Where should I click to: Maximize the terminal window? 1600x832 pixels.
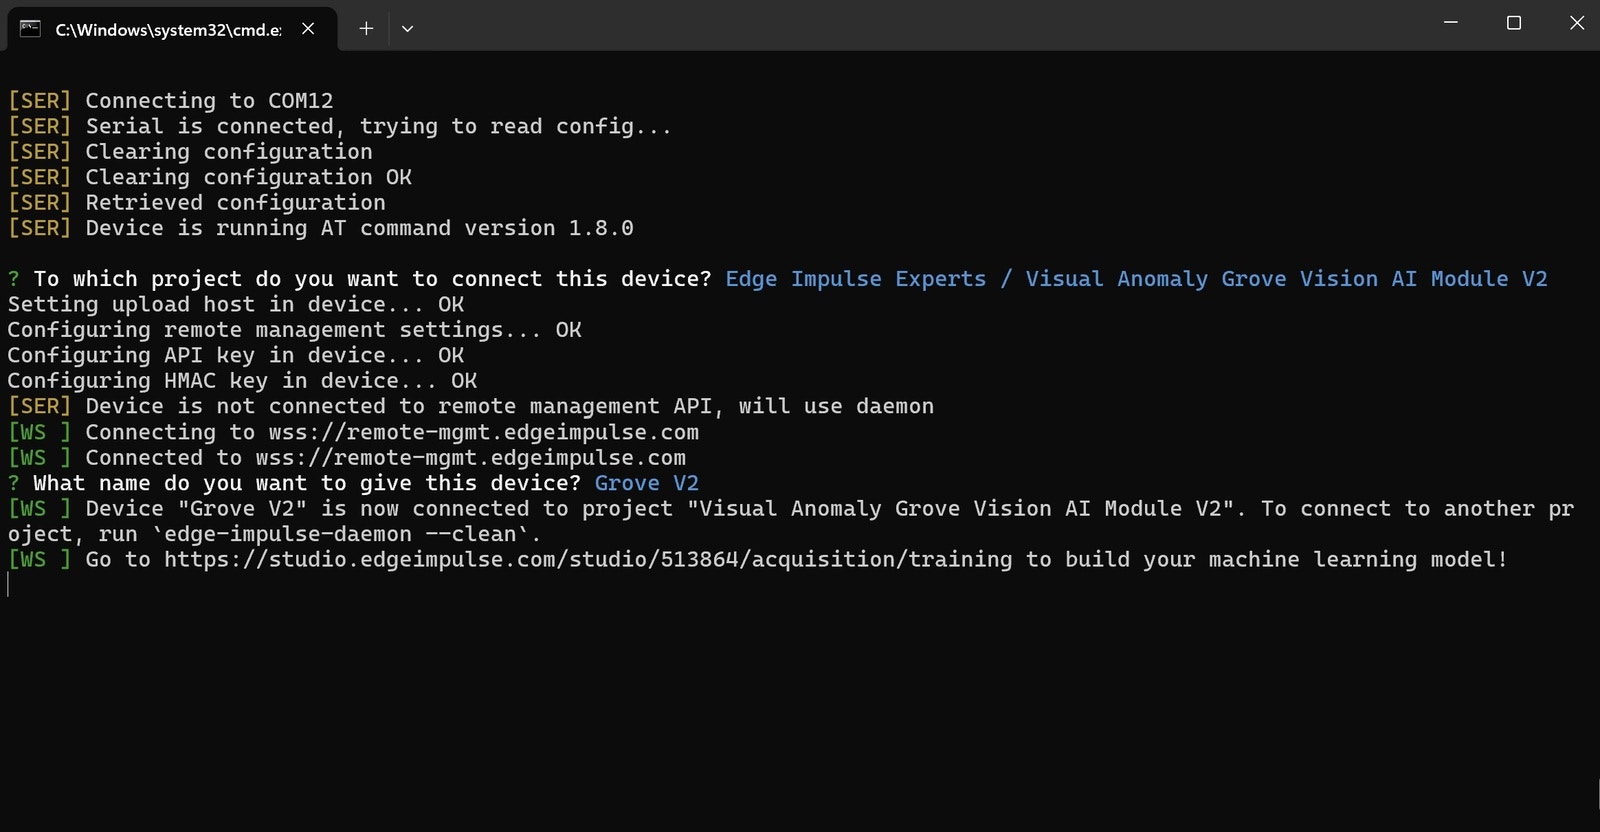coord(1514,23)
